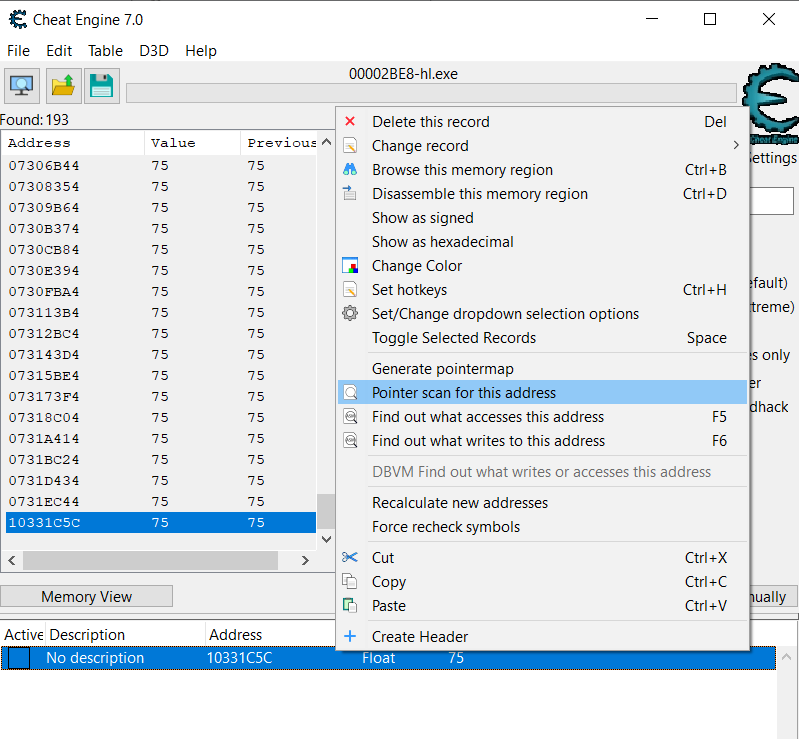
Task: Click the No description cell
Action: [x=95, y=657]
